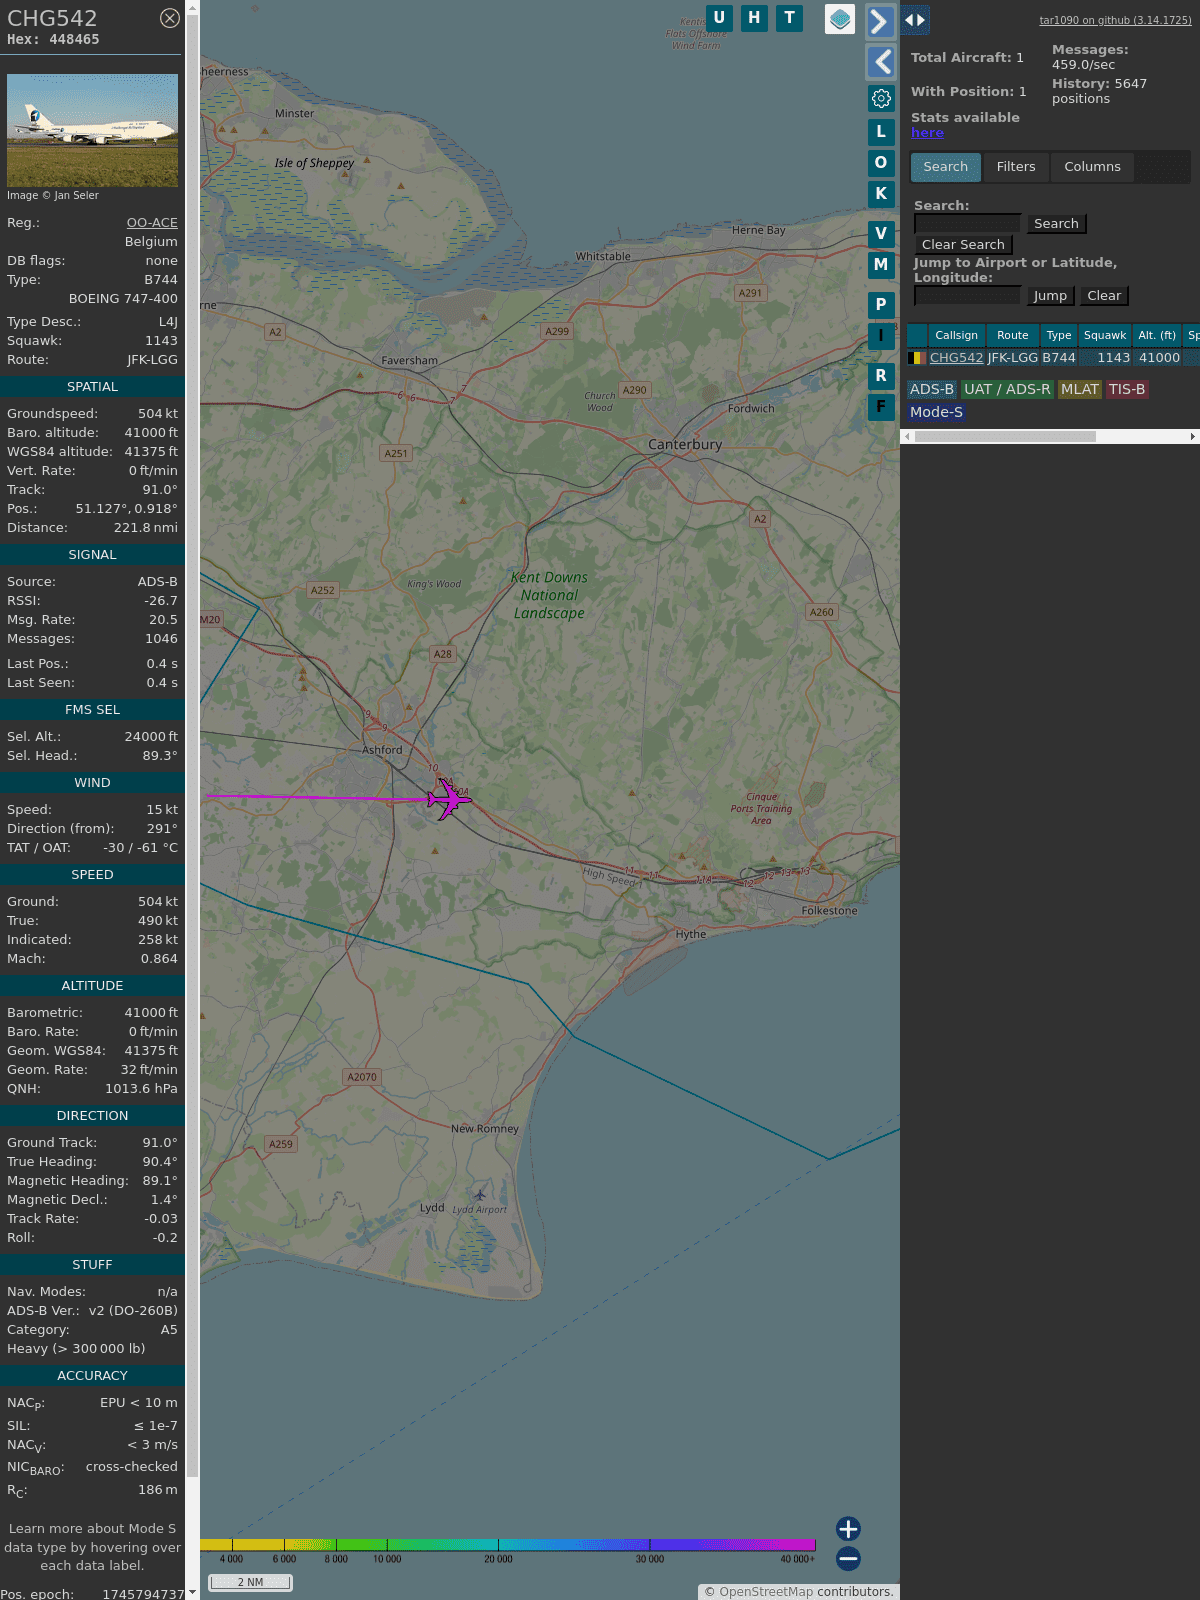Click the Search text input field
The image size is (1200, 1600).
pyautogui.click(x=968, y=224)
